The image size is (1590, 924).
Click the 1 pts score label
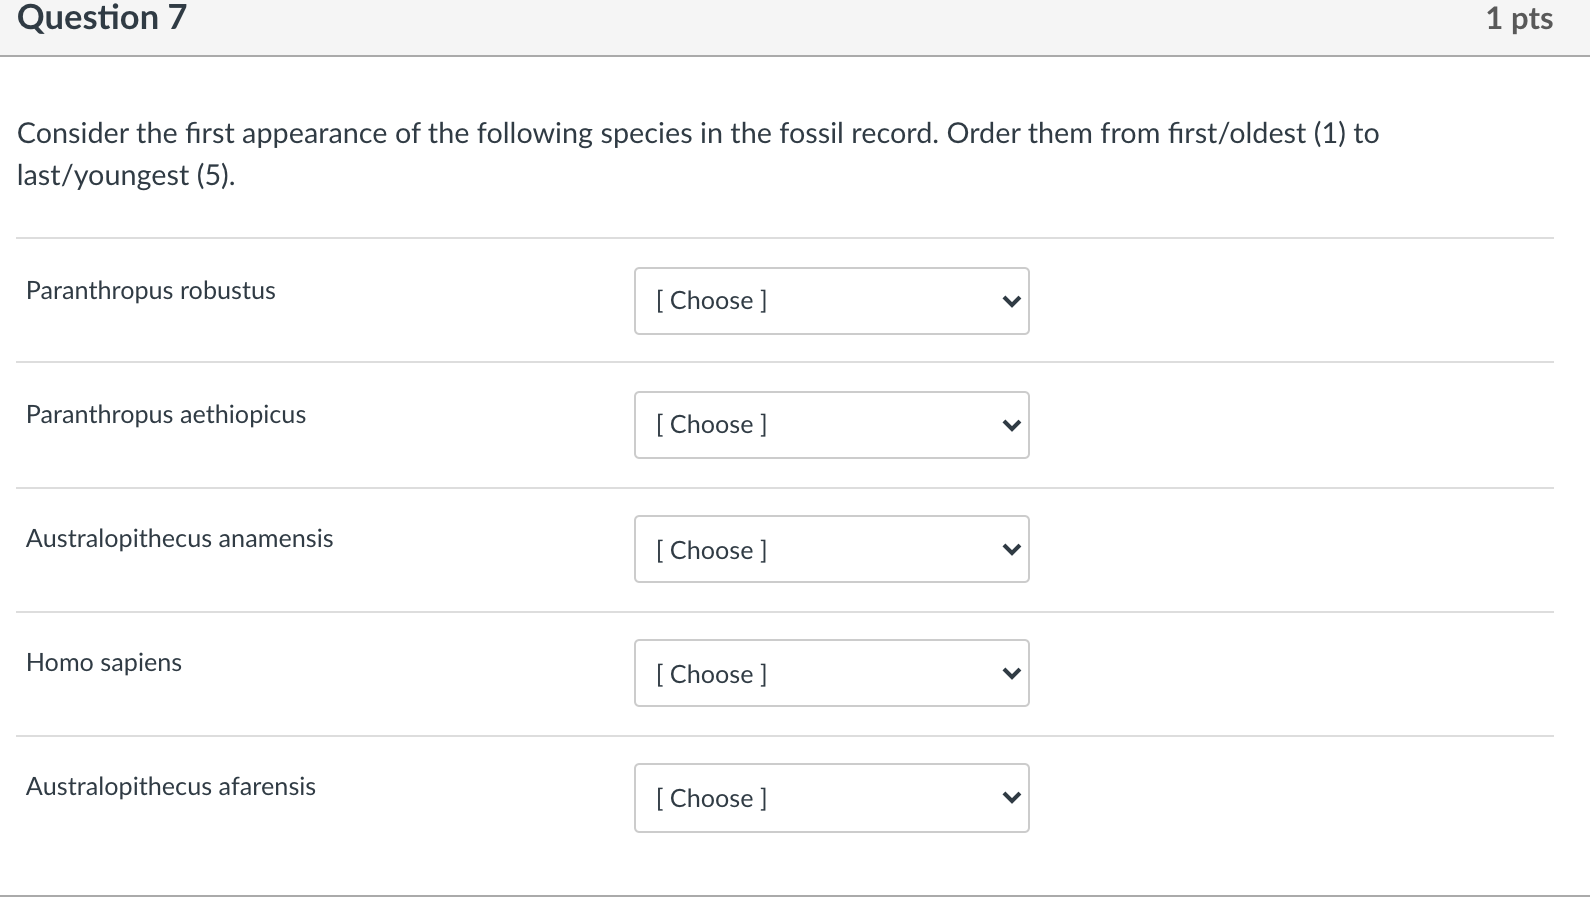(x=1518, y=19)
